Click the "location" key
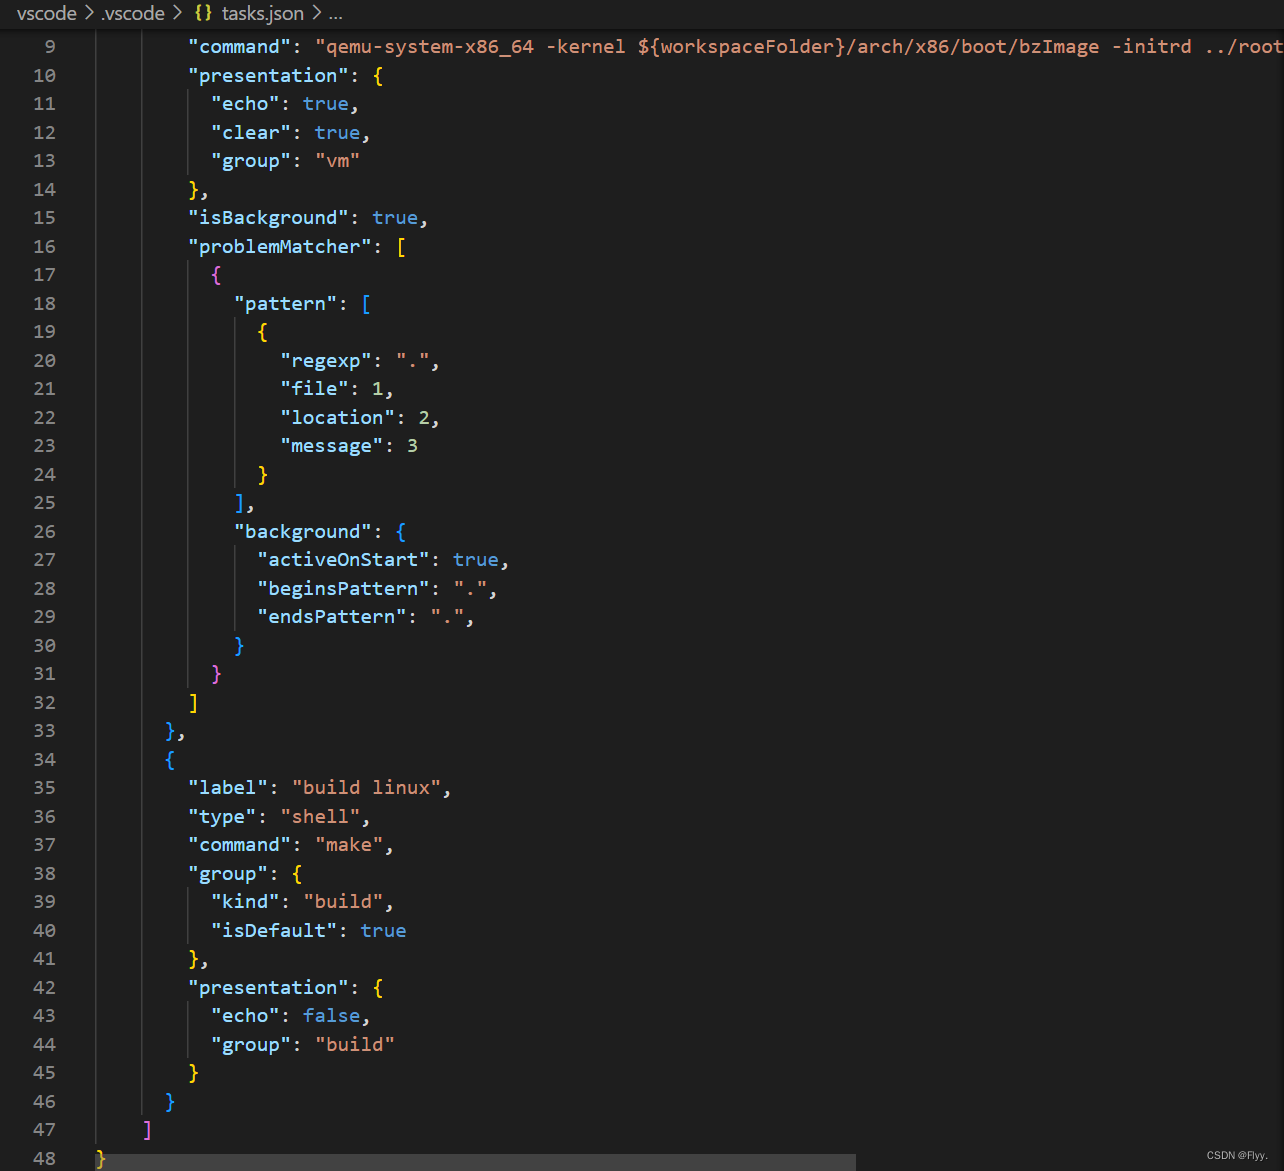The width and height of the screenshot is (1284, 1171). point(337,418)
